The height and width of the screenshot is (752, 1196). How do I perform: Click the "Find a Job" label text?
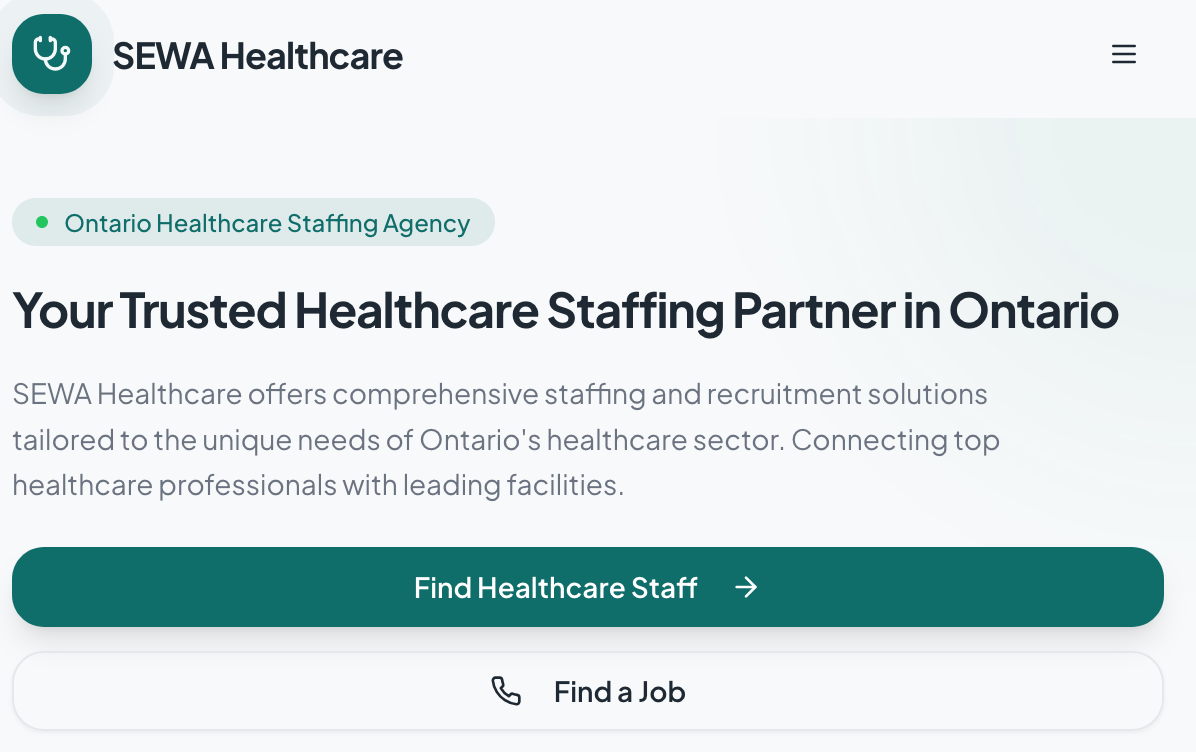[619, 692]
